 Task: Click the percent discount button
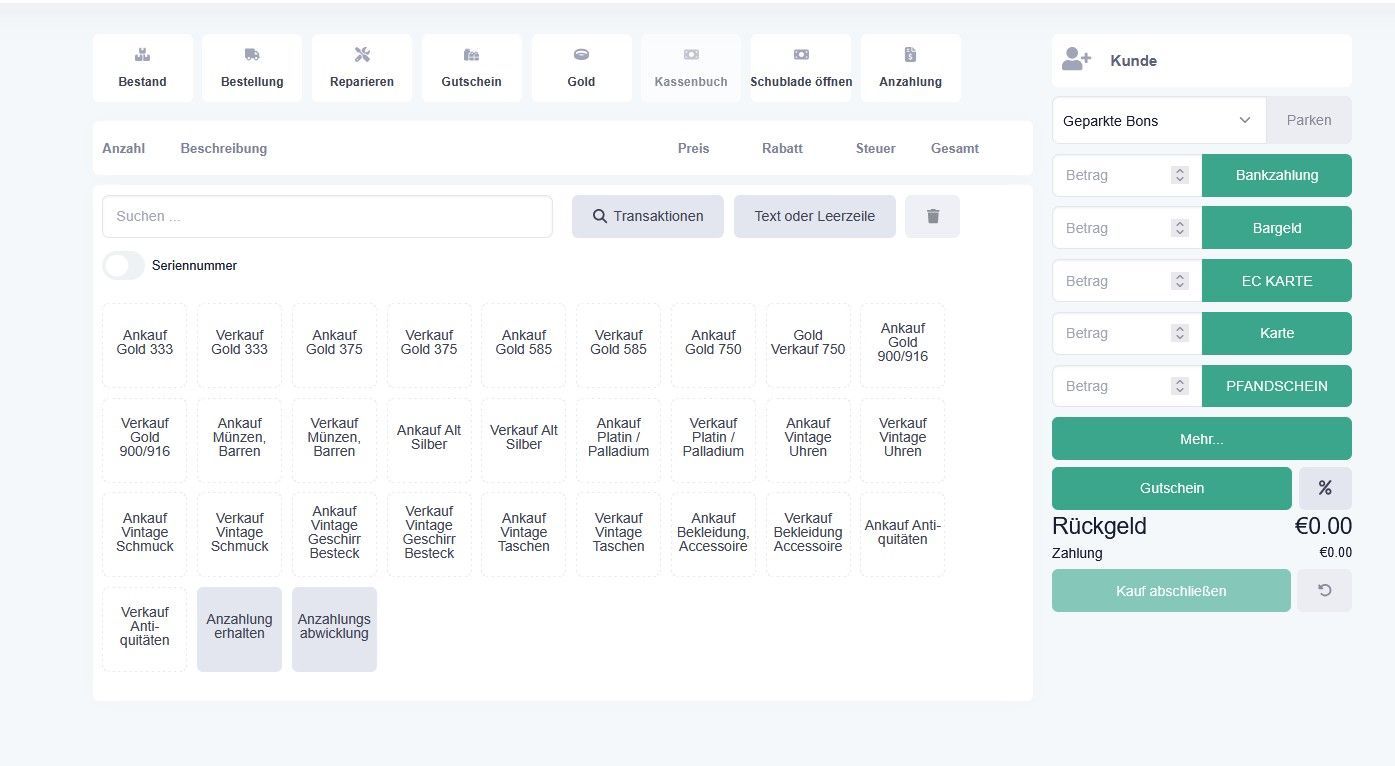pos(1325,488)
